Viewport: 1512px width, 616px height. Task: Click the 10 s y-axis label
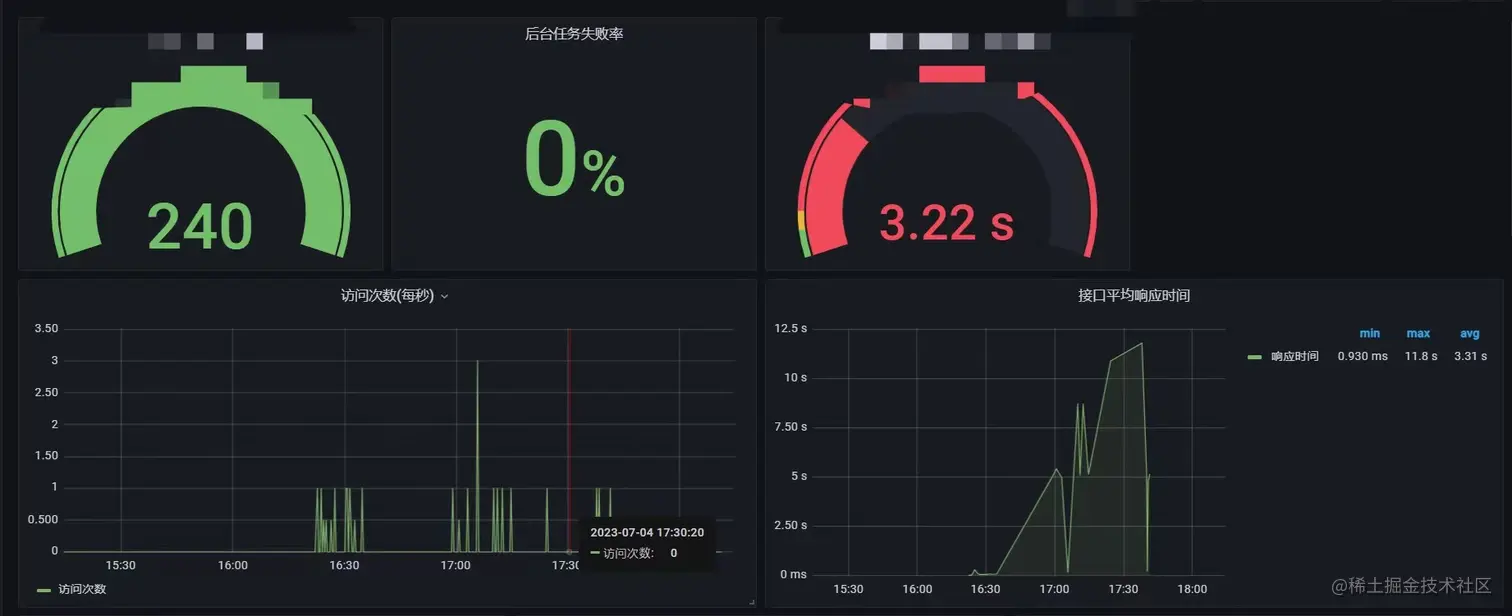(x=796, y=378)
